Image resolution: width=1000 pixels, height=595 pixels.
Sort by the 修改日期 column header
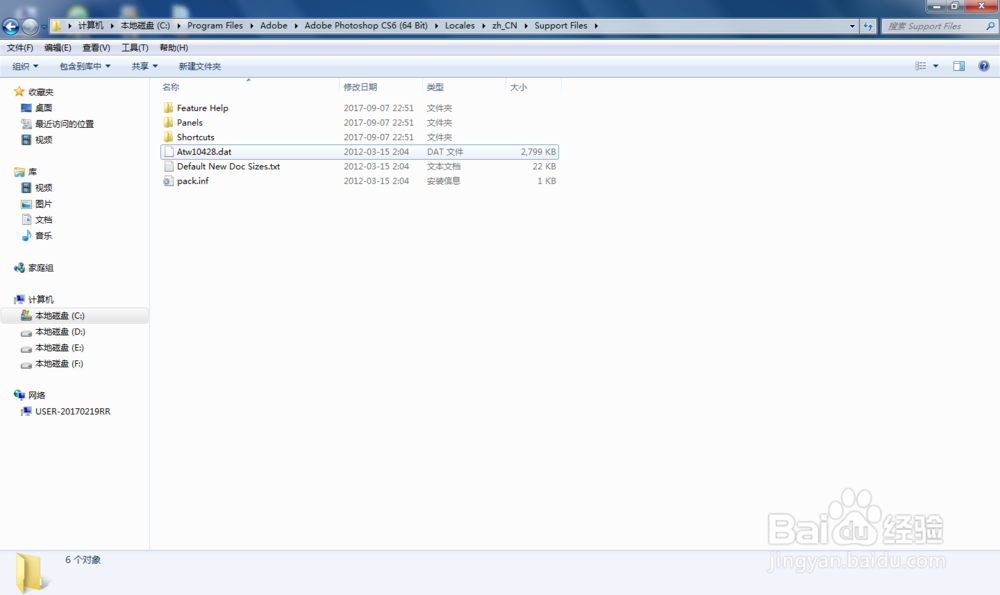coord(360,87)
